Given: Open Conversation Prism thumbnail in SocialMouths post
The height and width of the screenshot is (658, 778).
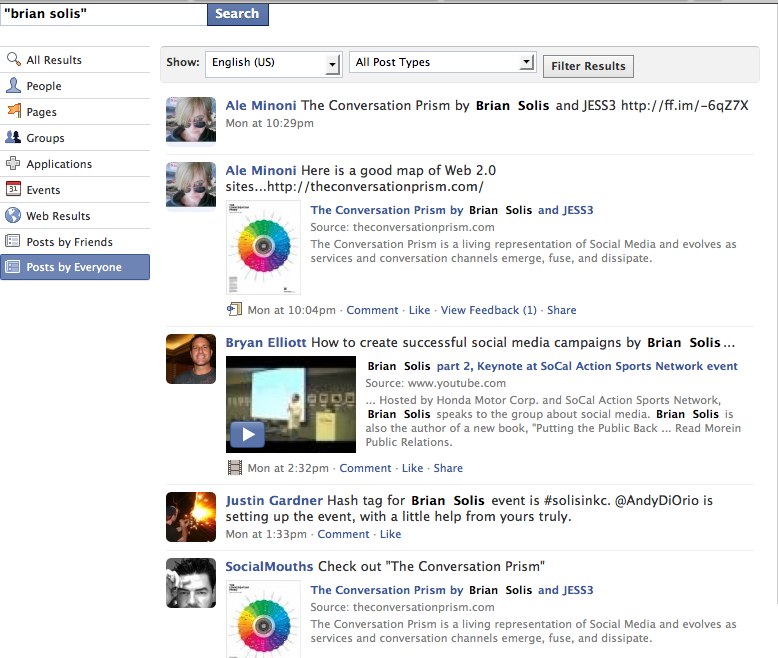Looking at the screenshot, I should pyautogui.click(x=263, y=619).
